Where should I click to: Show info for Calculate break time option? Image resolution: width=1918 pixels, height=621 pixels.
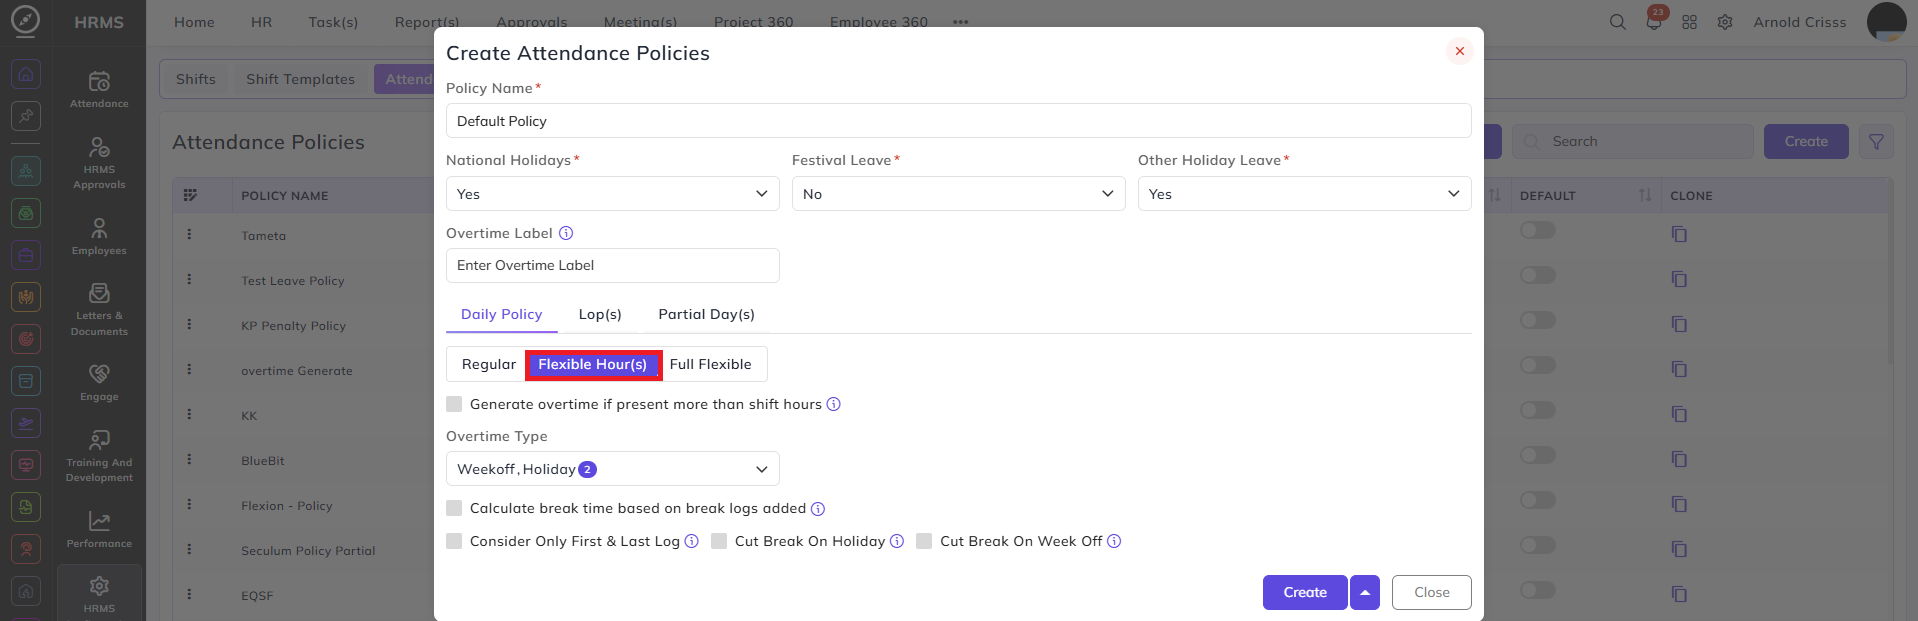pos(817,508)
